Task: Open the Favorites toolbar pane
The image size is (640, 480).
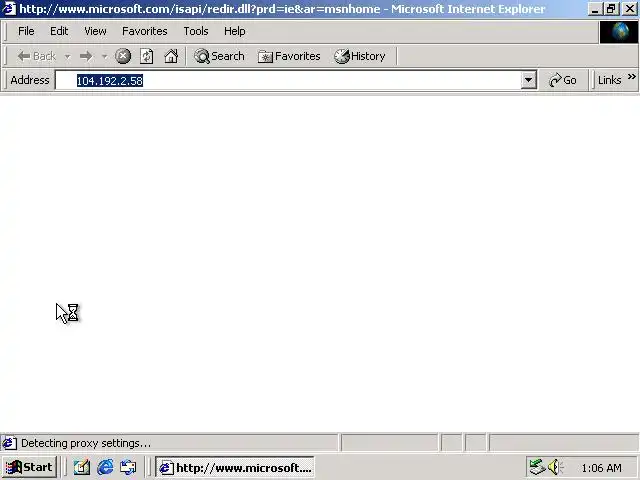Action: [289, 56]
